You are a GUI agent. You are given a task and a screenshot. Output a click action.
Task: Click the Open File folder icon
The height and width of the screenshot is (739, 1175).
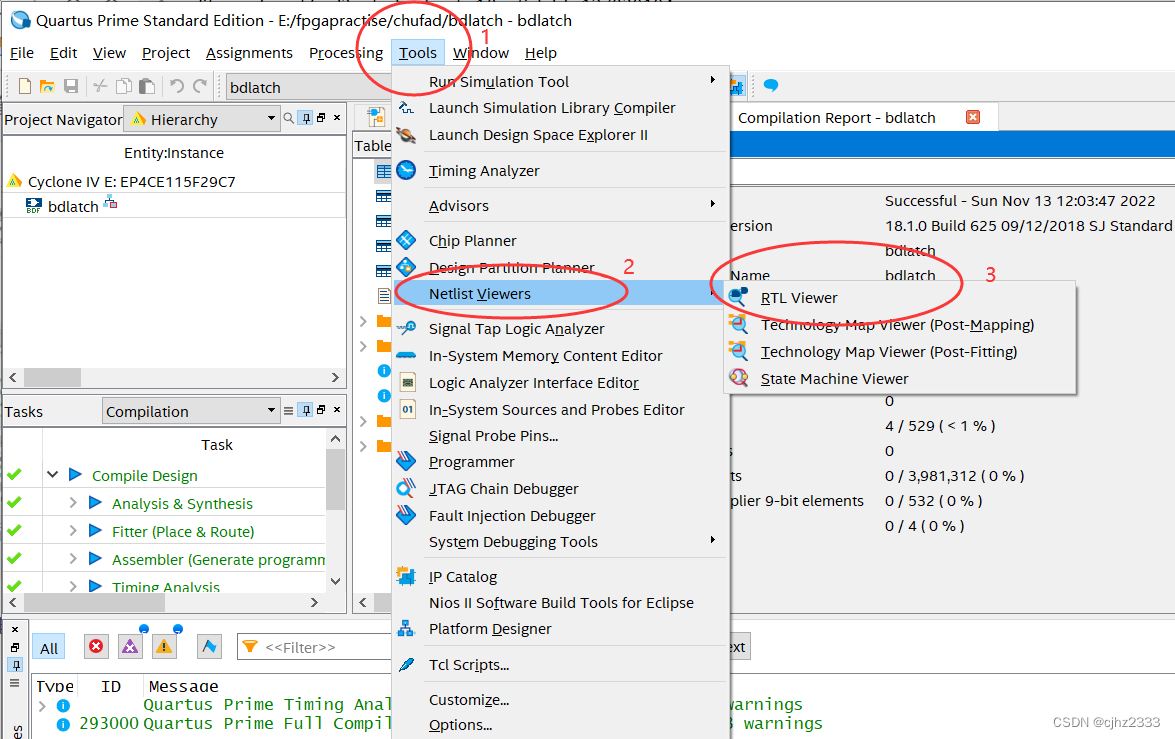click(47, 86)
